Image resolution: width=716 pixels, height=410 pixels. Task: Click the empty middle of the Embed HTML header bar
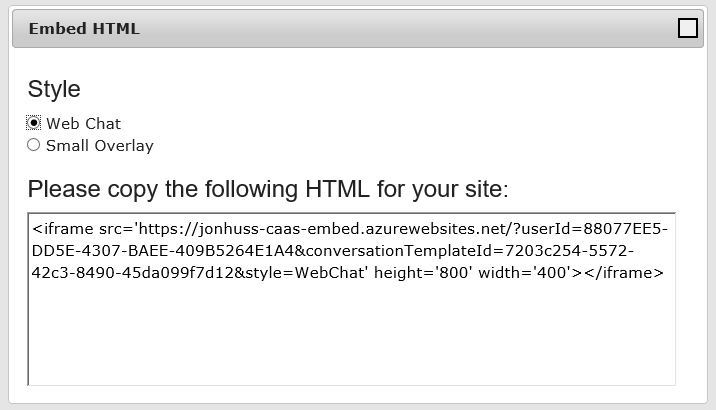click(x=400, y=29)
